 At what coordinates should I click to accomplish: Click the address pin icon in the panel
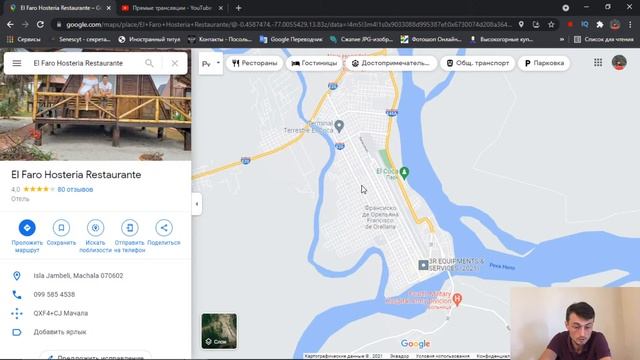coord(17,276)
